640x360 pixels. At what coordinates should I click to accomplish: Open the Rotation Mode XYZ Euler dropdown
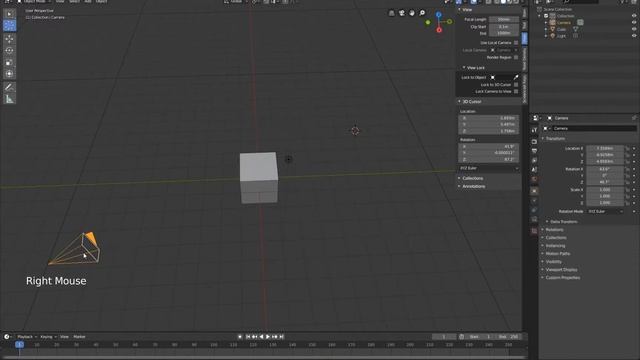[x=605, y=211]
